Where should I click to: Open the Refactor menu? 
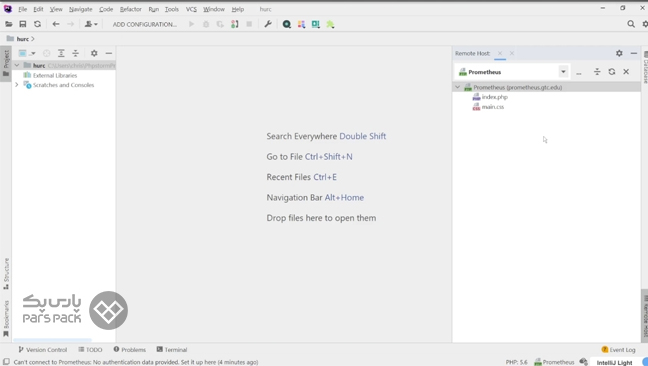pos(131,9)
